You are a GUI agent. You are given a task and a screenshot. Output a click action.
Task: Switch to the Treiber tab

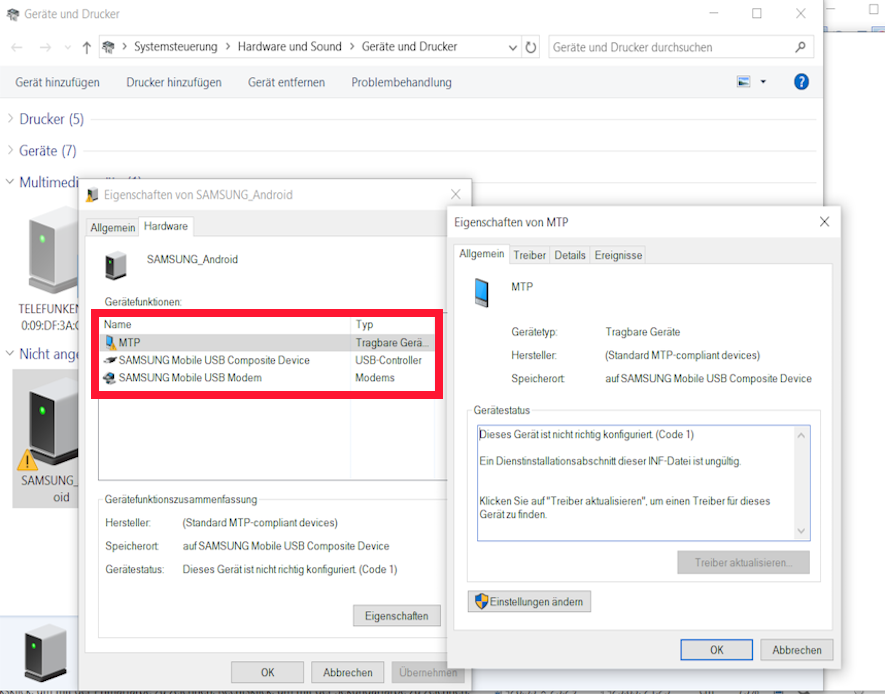[529, 255]
